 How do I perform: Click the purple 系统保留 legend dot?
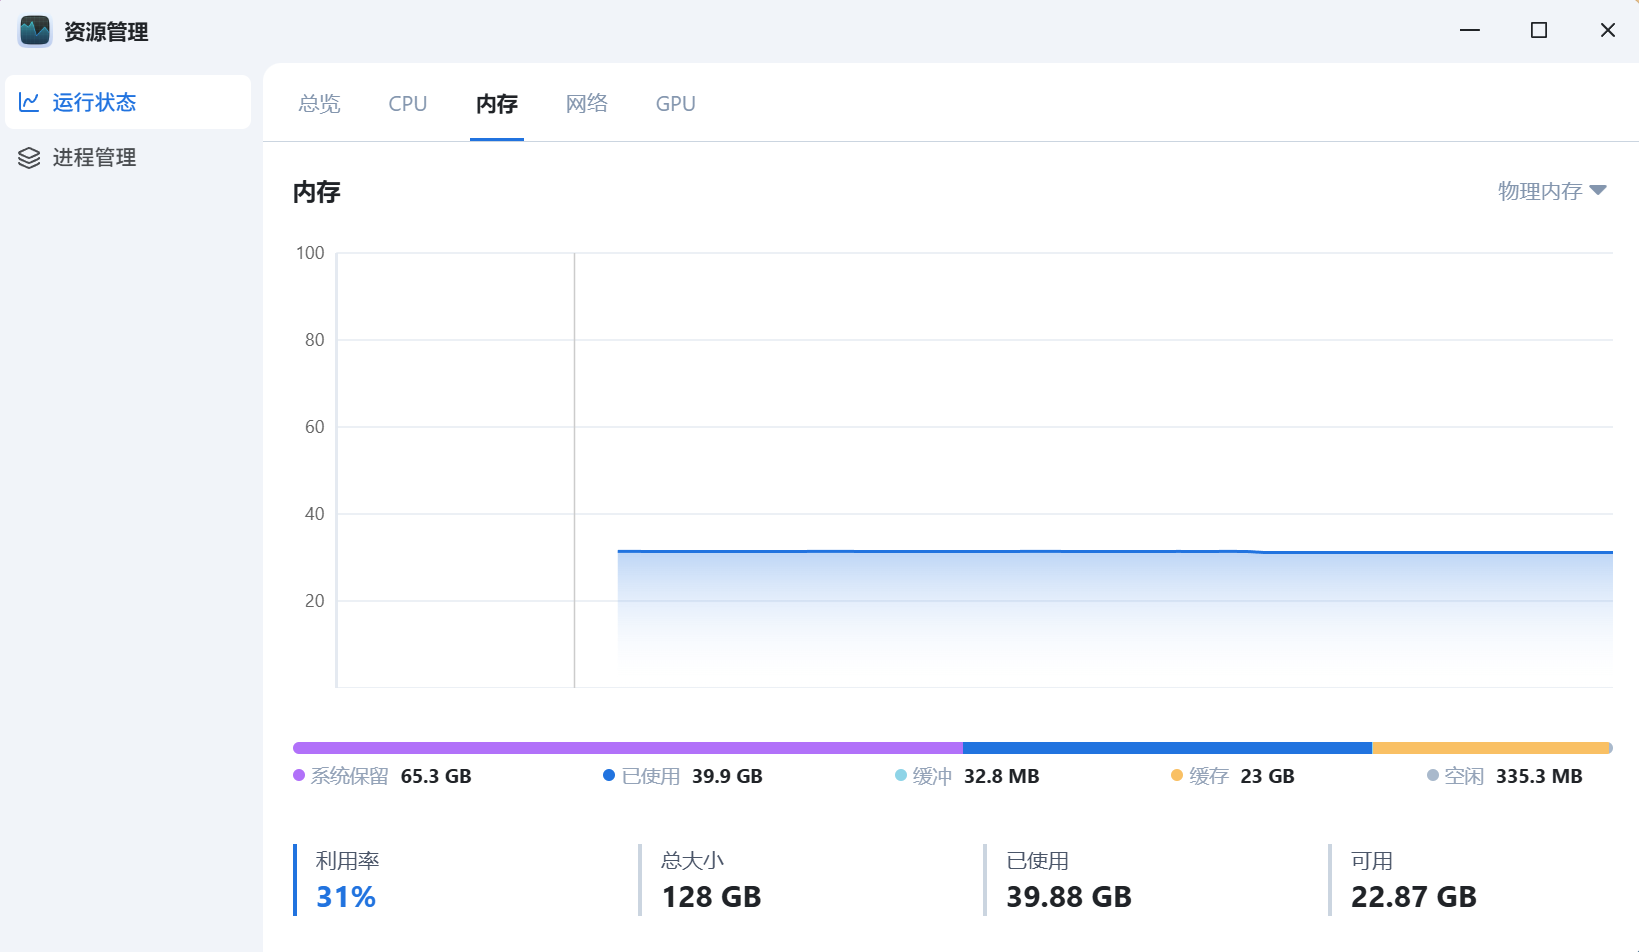(299, 776)
